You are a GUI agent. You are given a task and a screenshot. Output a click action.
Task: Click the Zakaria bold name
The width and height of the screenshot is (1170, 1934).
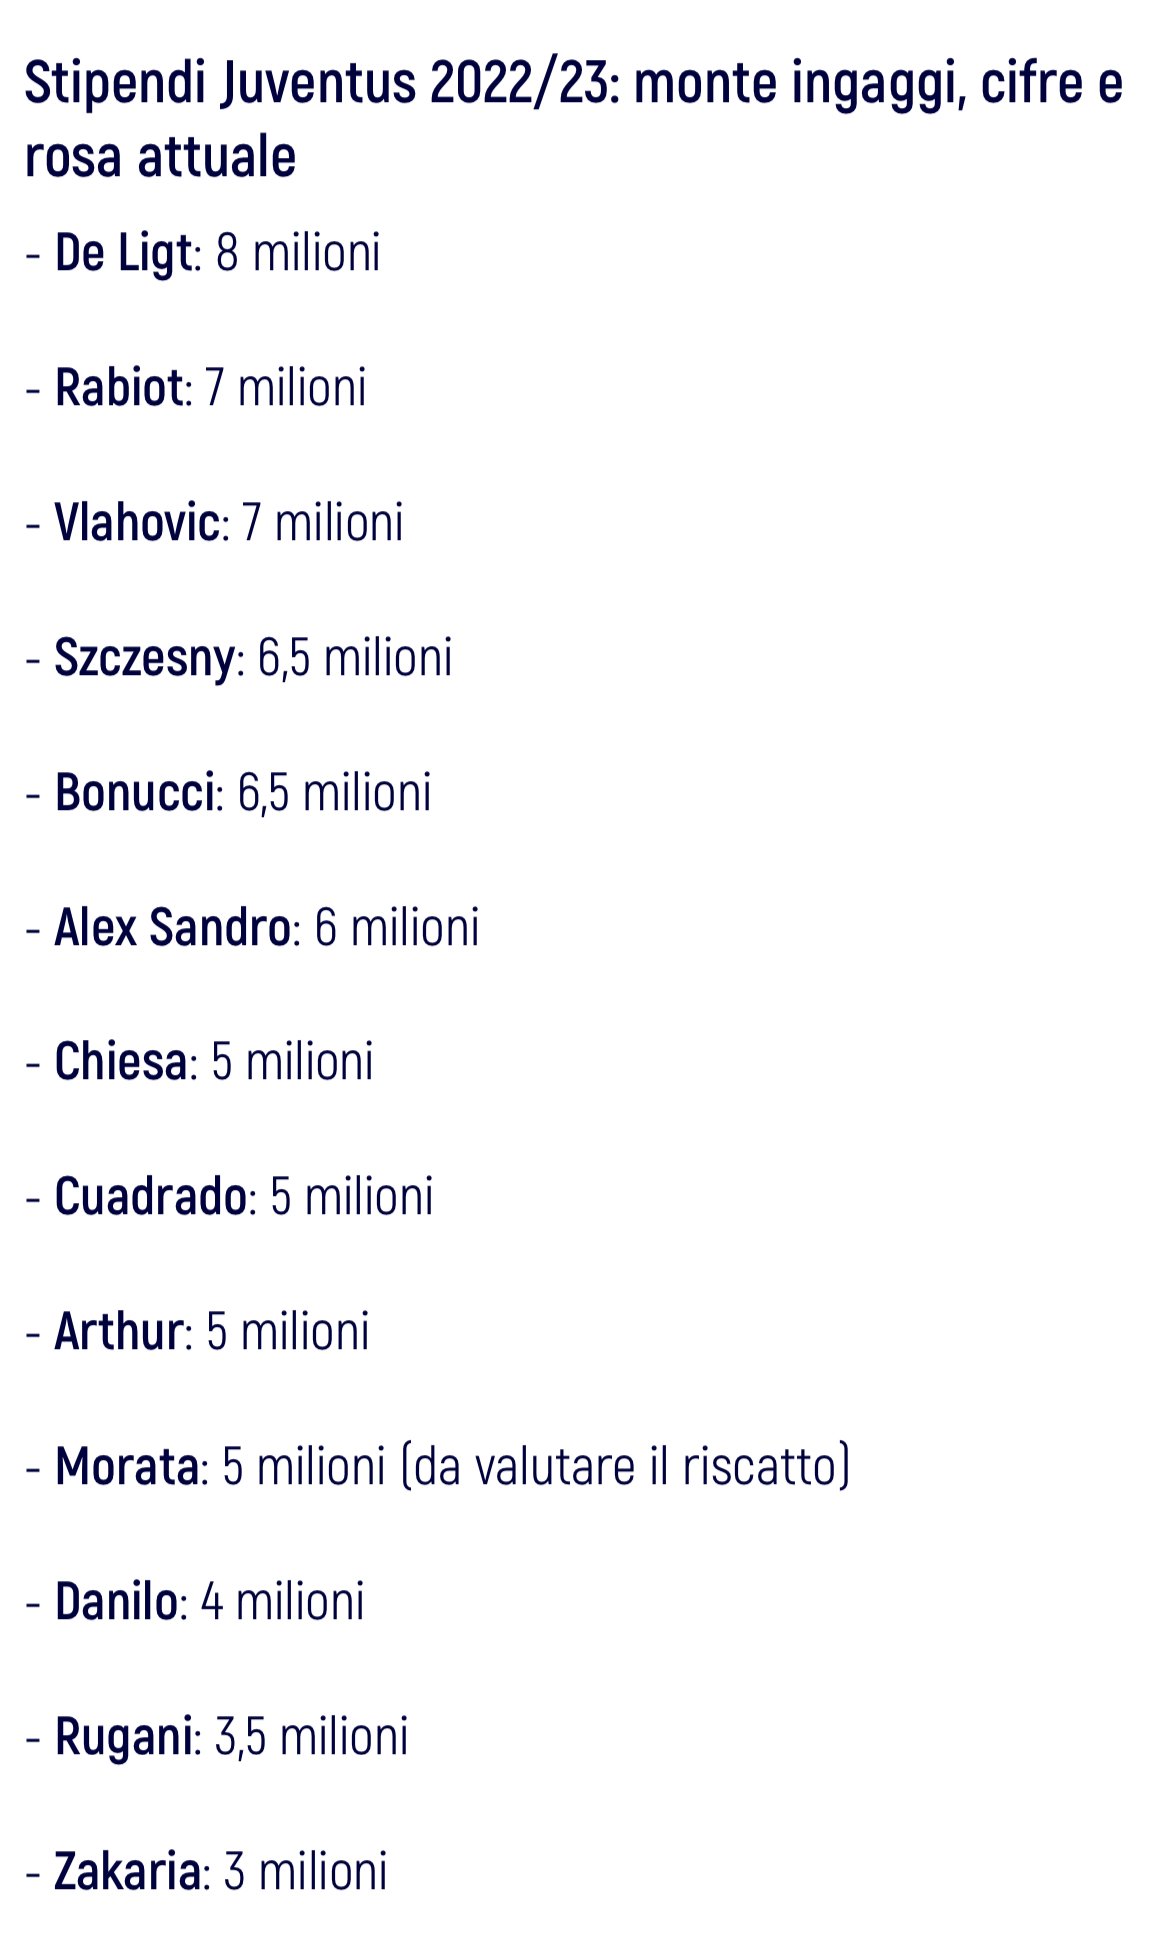coord(128,1871)
